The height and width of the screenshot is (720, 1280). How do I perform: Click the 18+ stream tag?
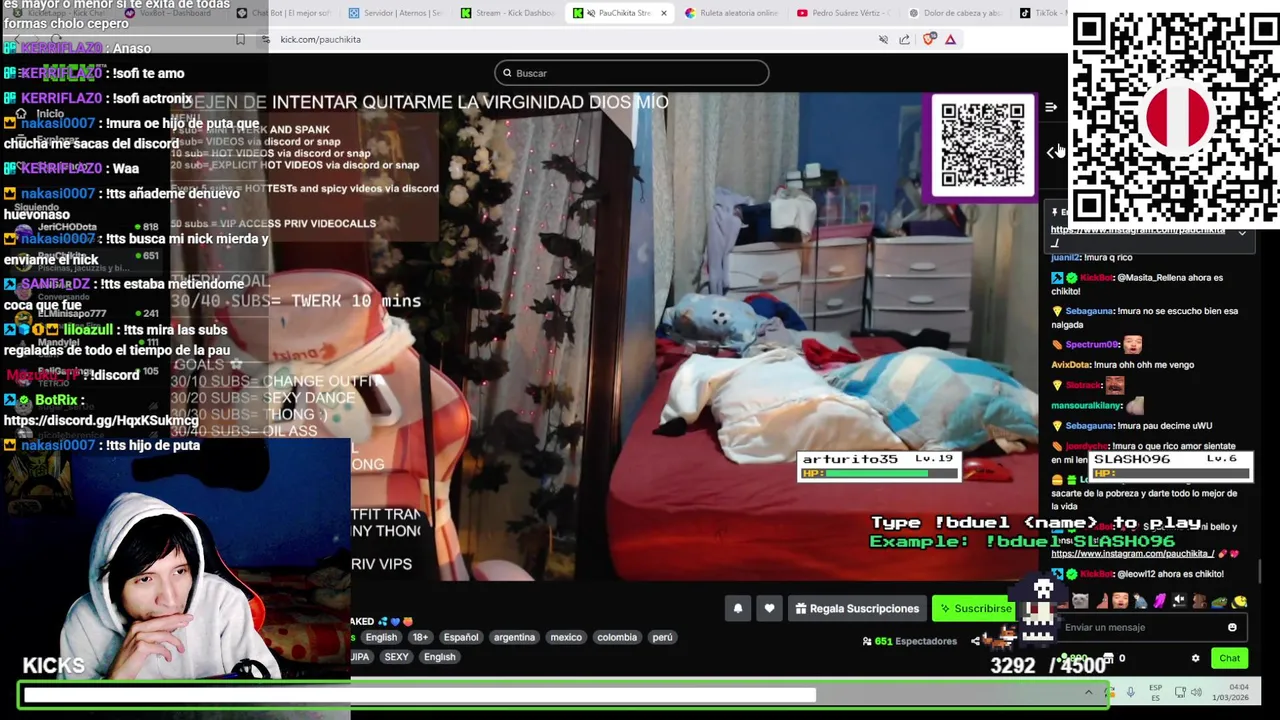point(420,637)
